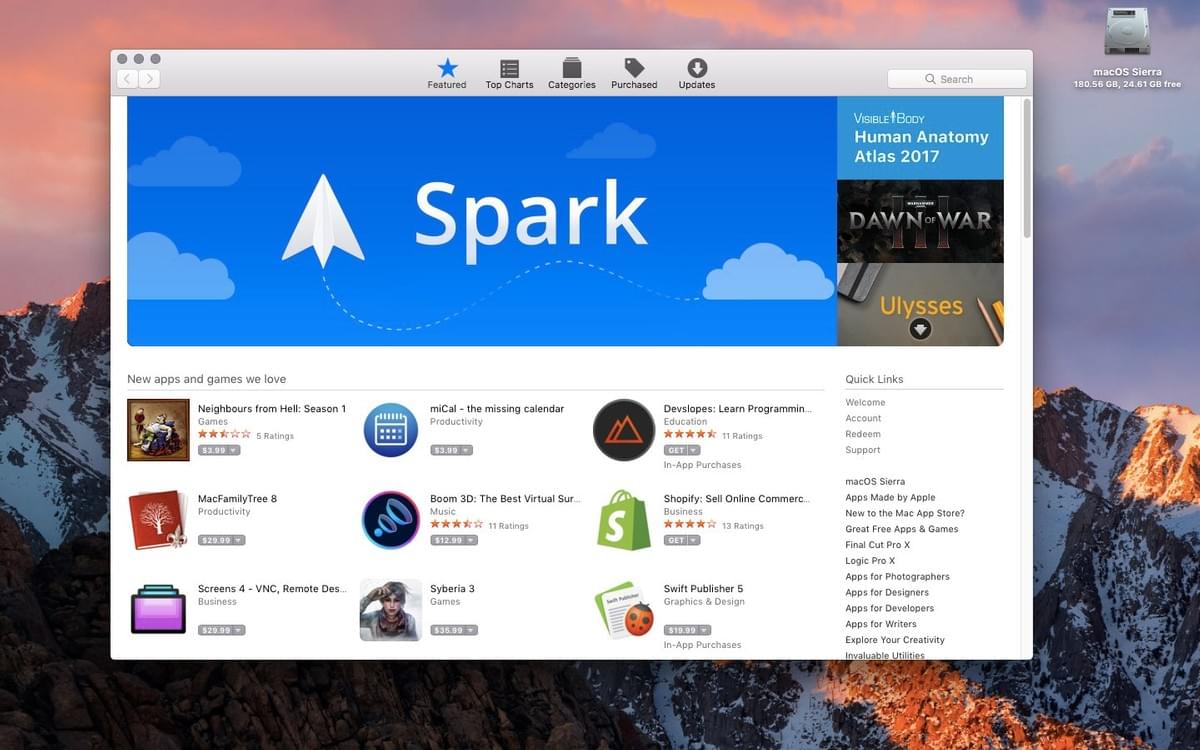Open the Apps Made by Apple link

pyautogui.click(x=890, y=497)
